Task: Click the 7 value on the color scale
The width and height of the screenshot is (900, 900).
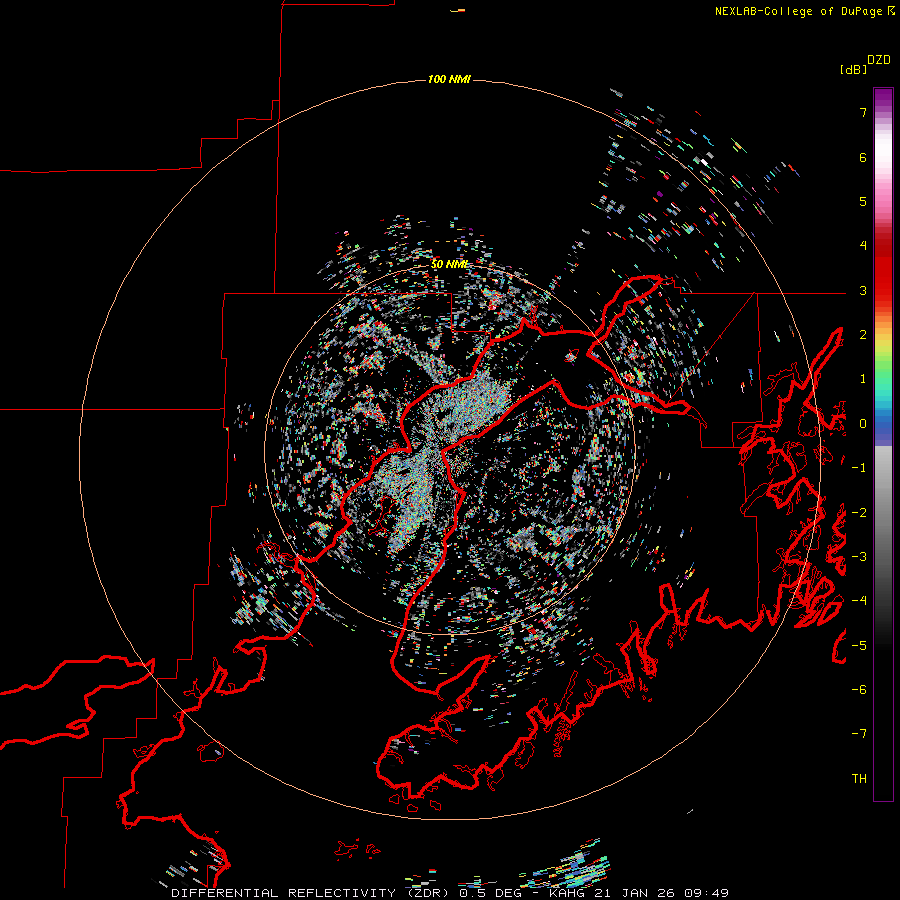Action: (x=863, y=112)
